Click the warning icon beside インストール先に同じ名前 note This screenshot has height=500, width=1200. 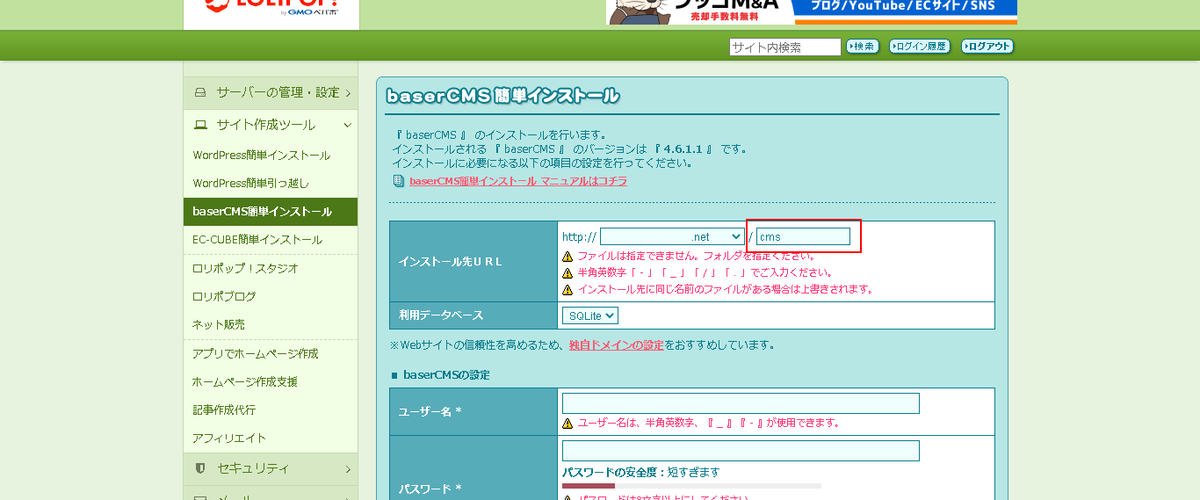point(568,290)
